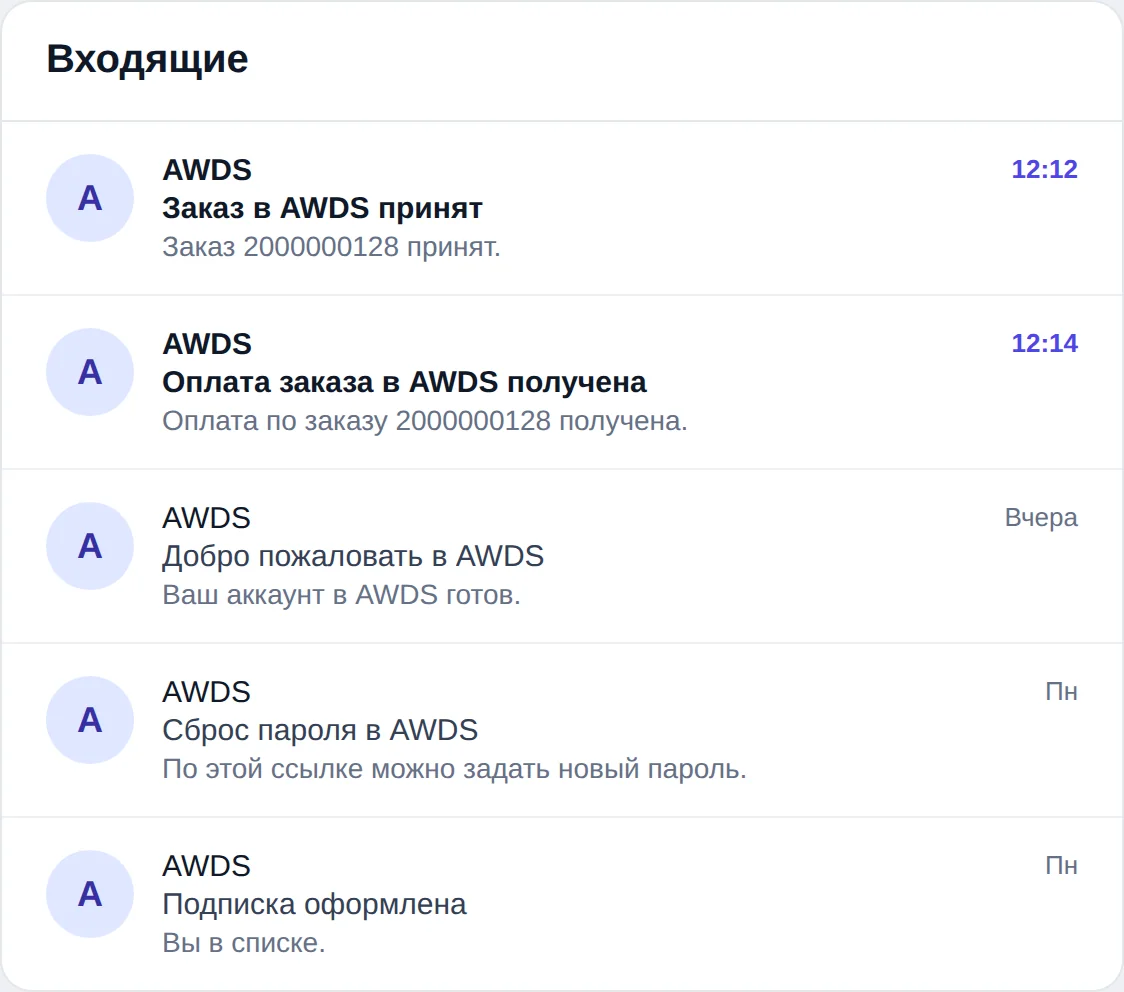This screenshot has width=1124, height=992.
Task: Click the 'Пн' date on 'Подписка оформлена' email
Action: 1062,866
